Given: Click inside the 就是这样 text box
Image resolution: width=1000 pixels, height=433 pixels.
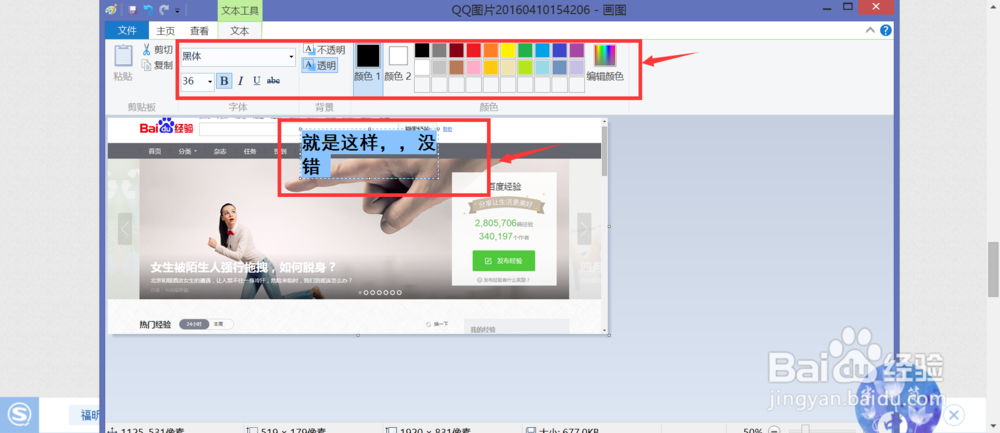Looking at the screenshot, I should pos(369,155).
